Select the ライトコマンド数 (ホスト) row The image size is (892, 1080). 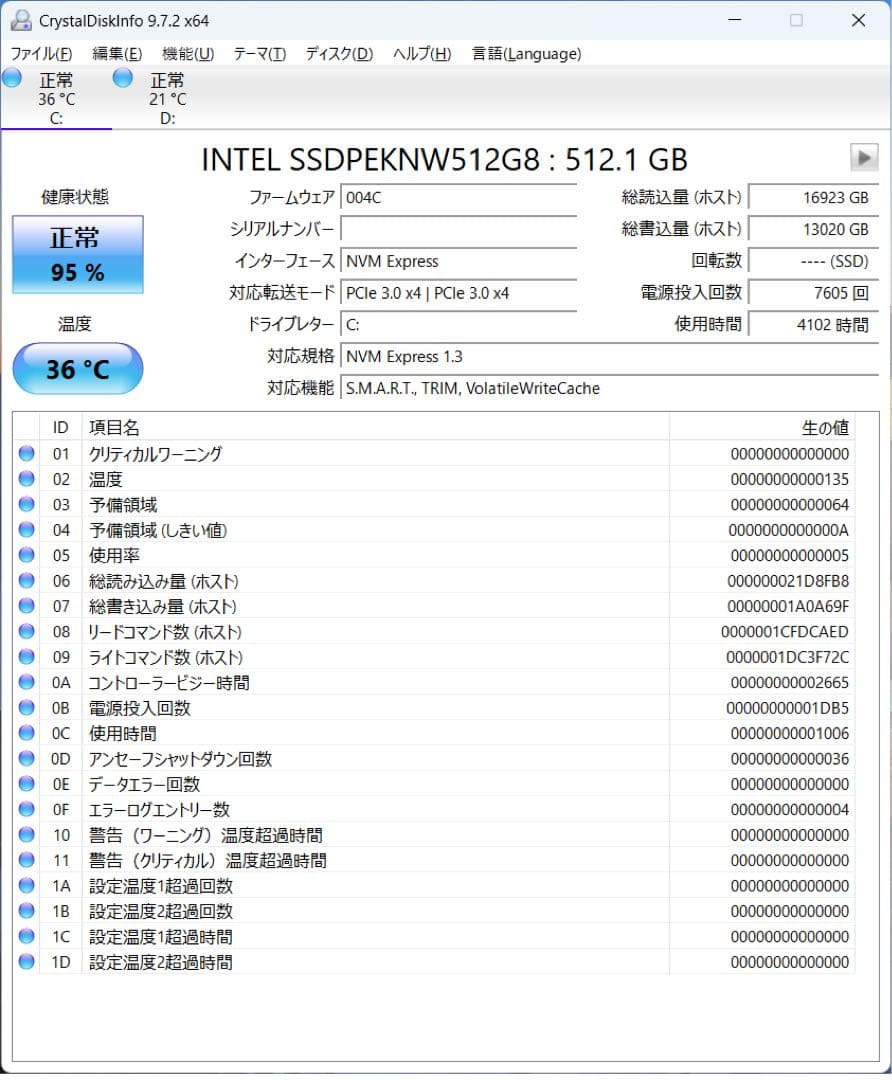[434, 657]
